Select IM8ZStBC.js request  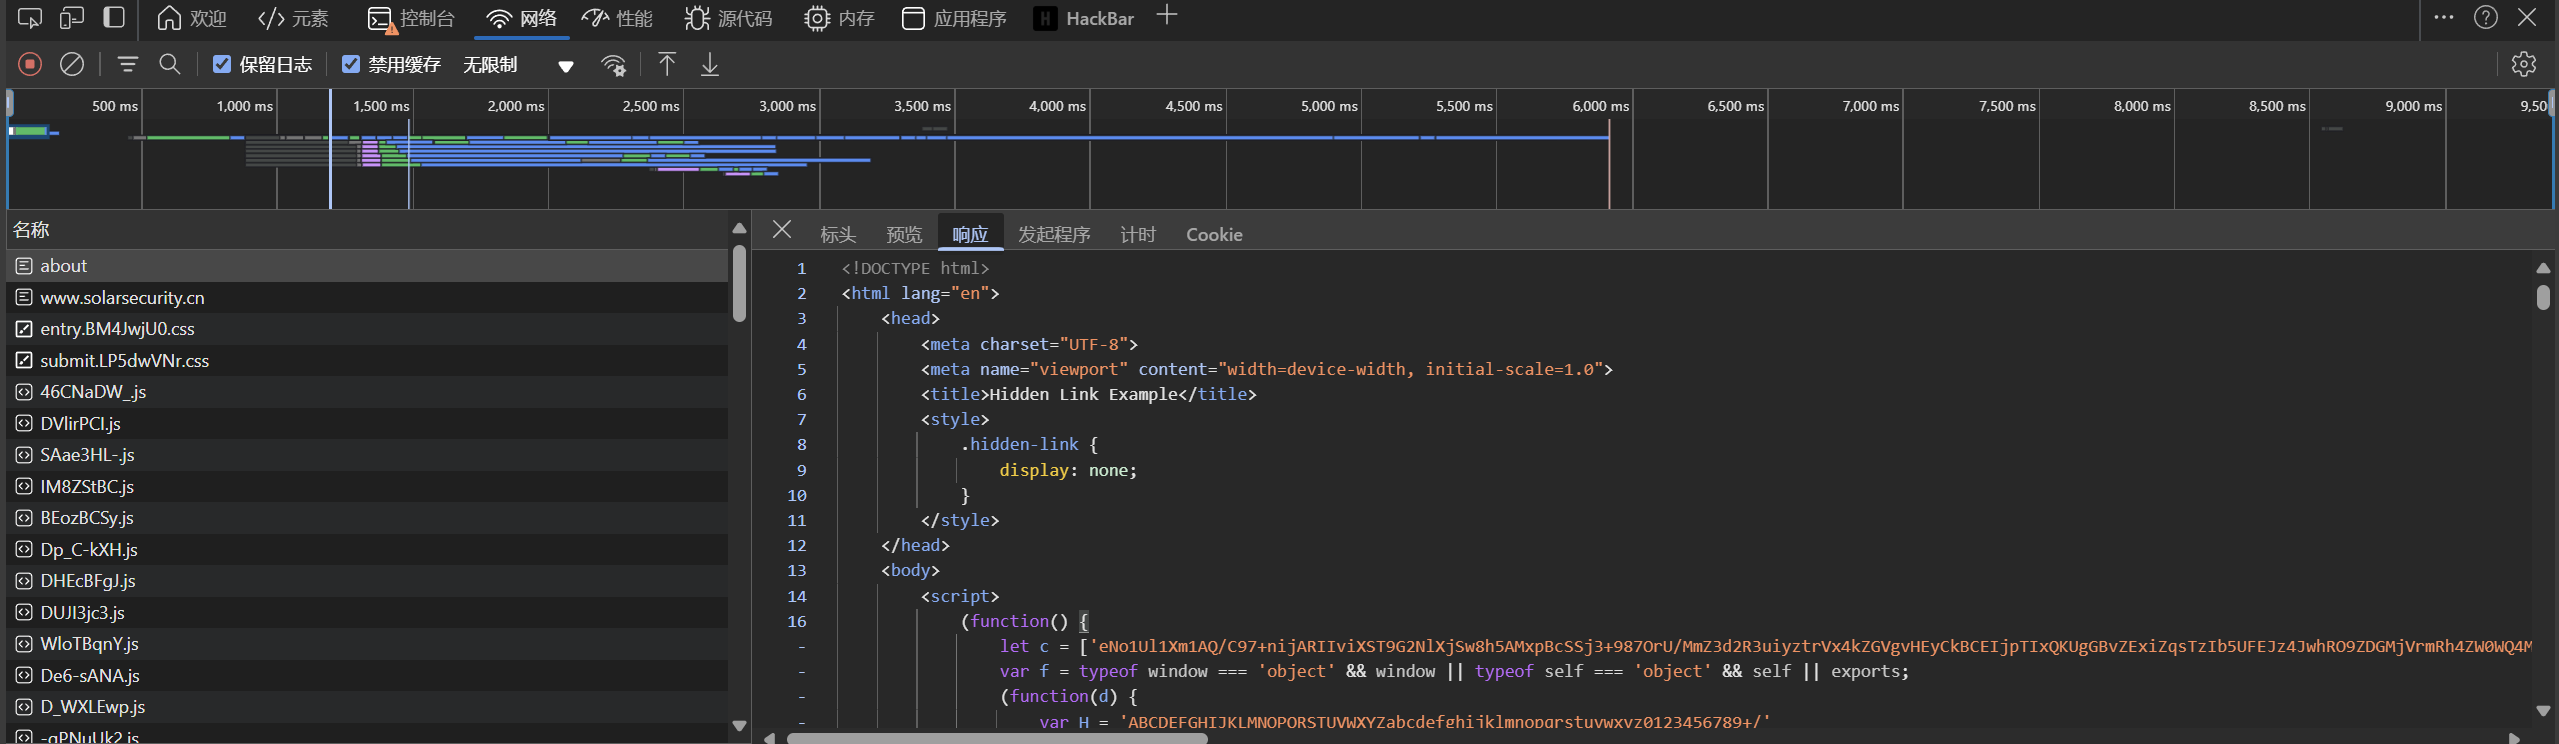tap(368, 486)
